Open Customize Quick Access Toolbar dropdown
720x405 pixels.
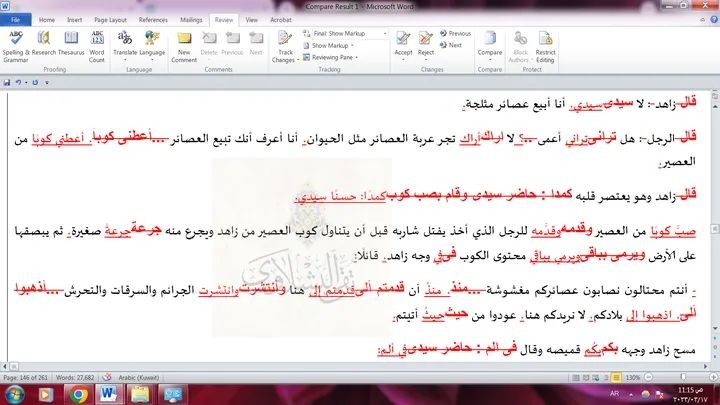click(47, 83)
